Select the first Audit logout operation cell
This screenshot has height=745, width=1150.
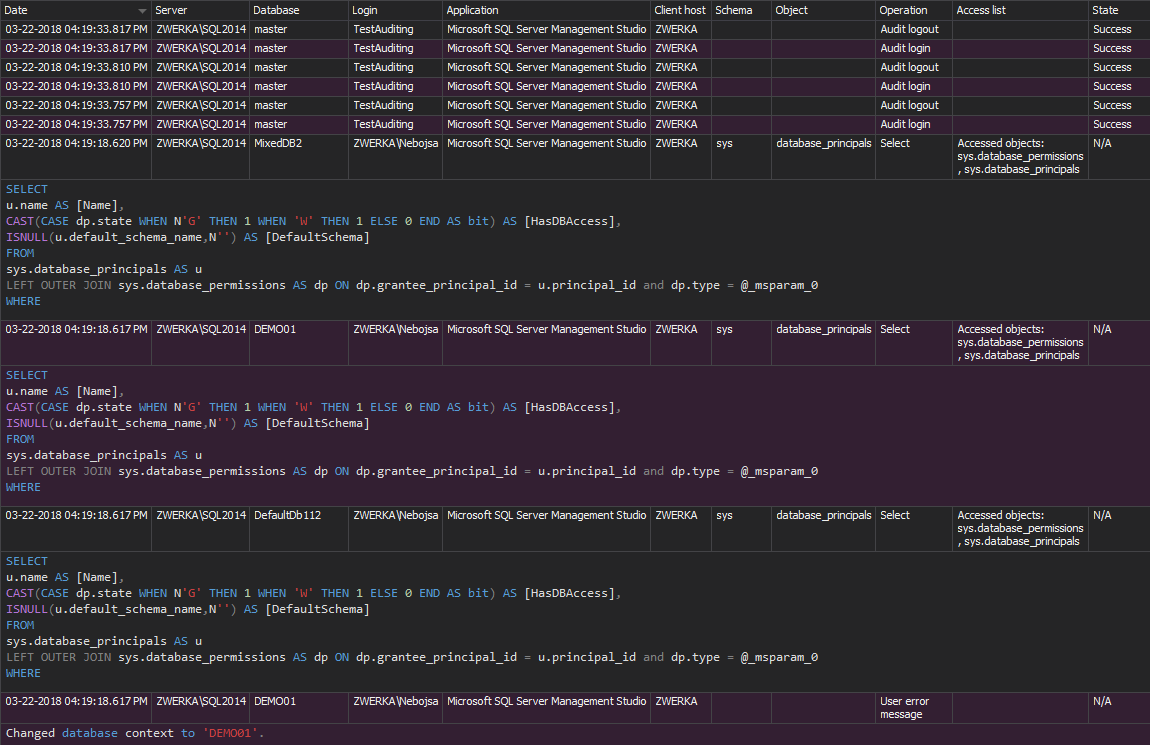[x=913, y=29]
